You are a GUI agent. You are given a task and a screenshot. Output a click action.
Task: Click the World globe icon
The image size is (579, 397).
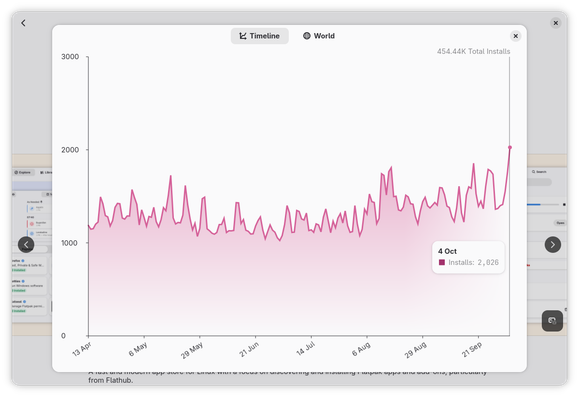pos(306,36)
